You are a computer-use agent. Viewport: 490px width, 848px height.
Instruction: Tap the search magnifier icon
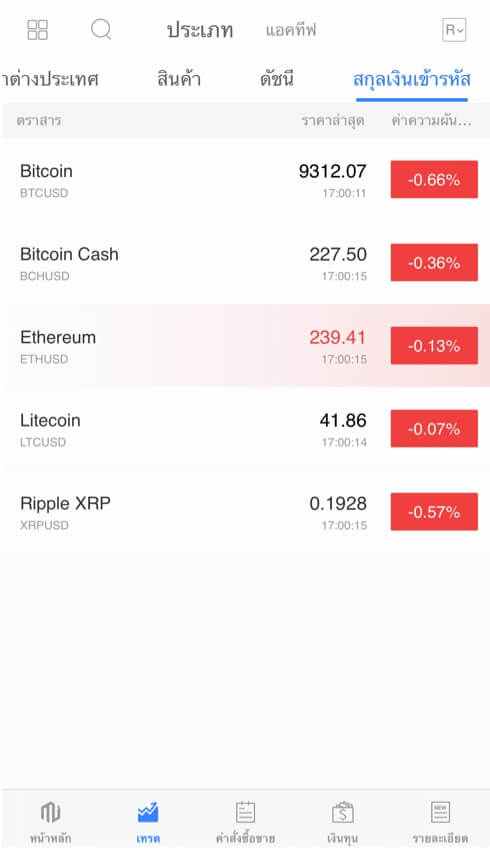(x=101, y=29)
